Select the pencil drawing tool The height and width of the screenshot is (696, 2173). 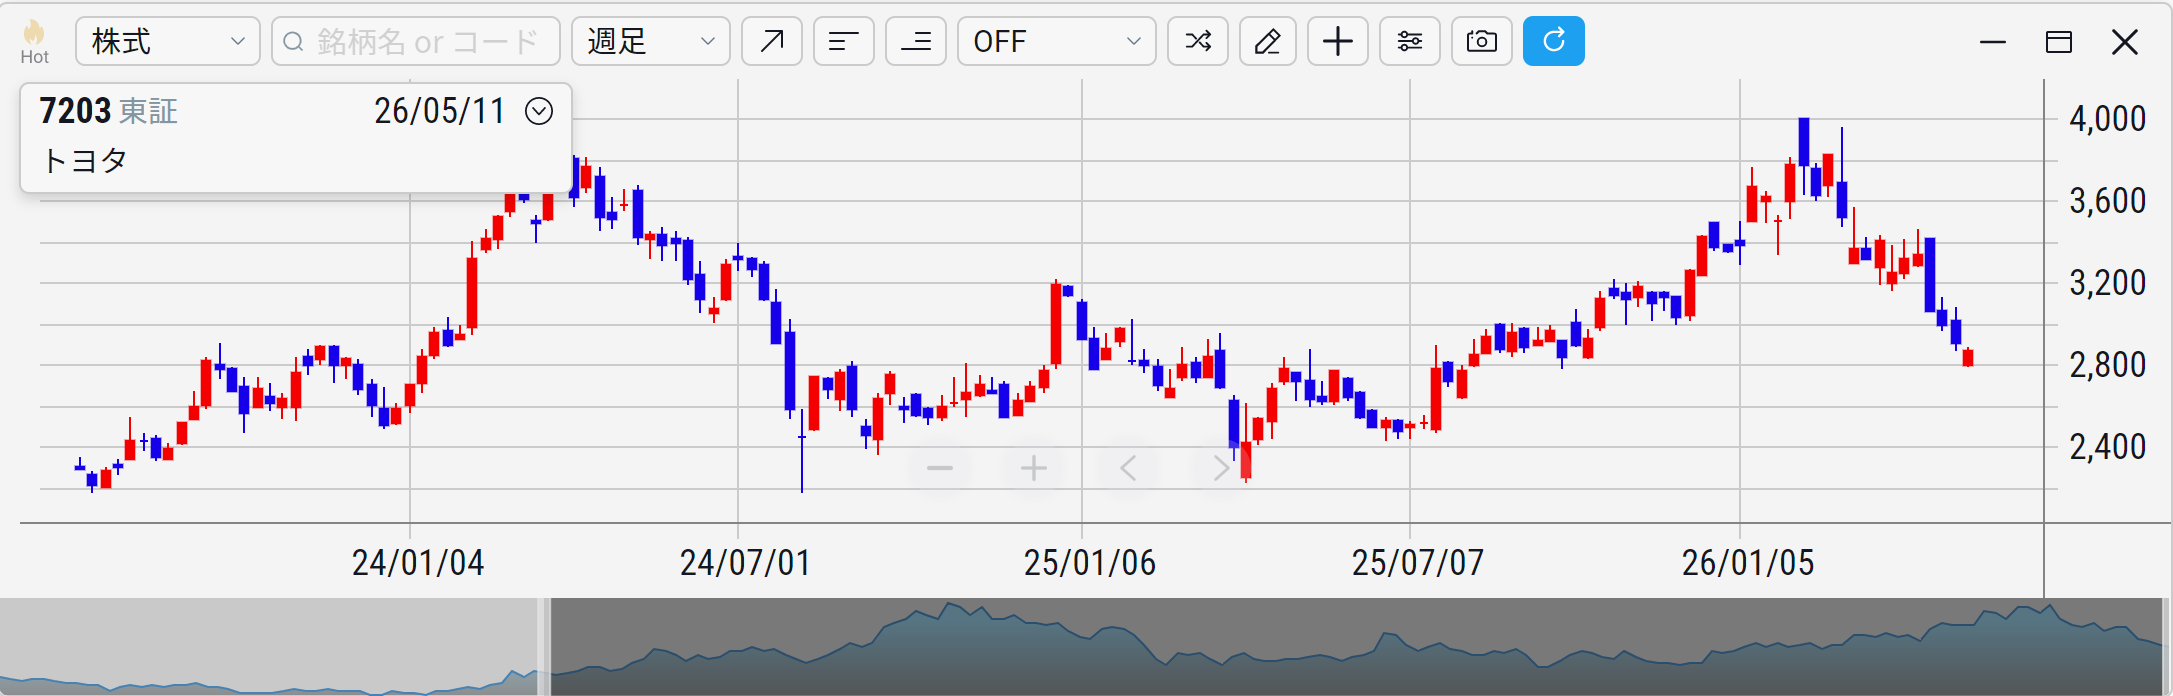click(1268, 41)
